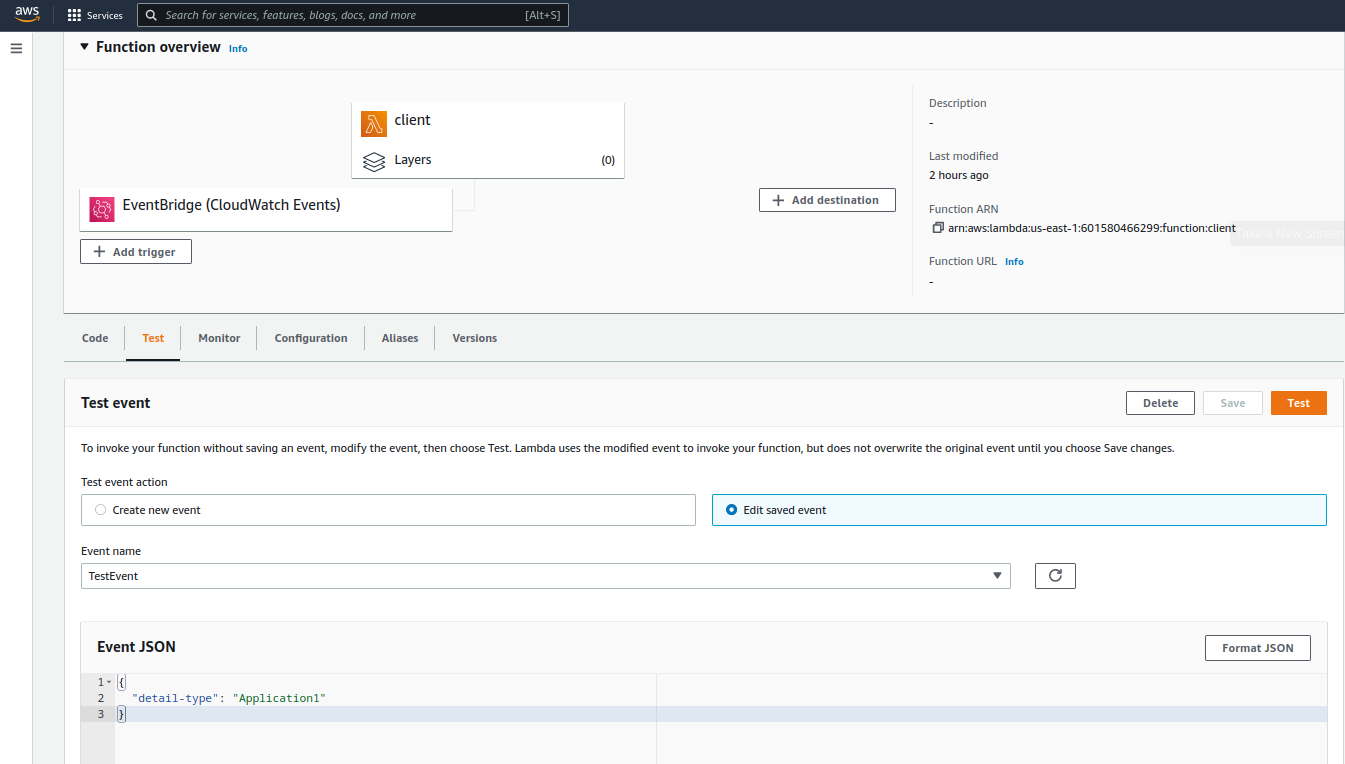
Task: Switch to the Code tab
Action: pos(95,338)
